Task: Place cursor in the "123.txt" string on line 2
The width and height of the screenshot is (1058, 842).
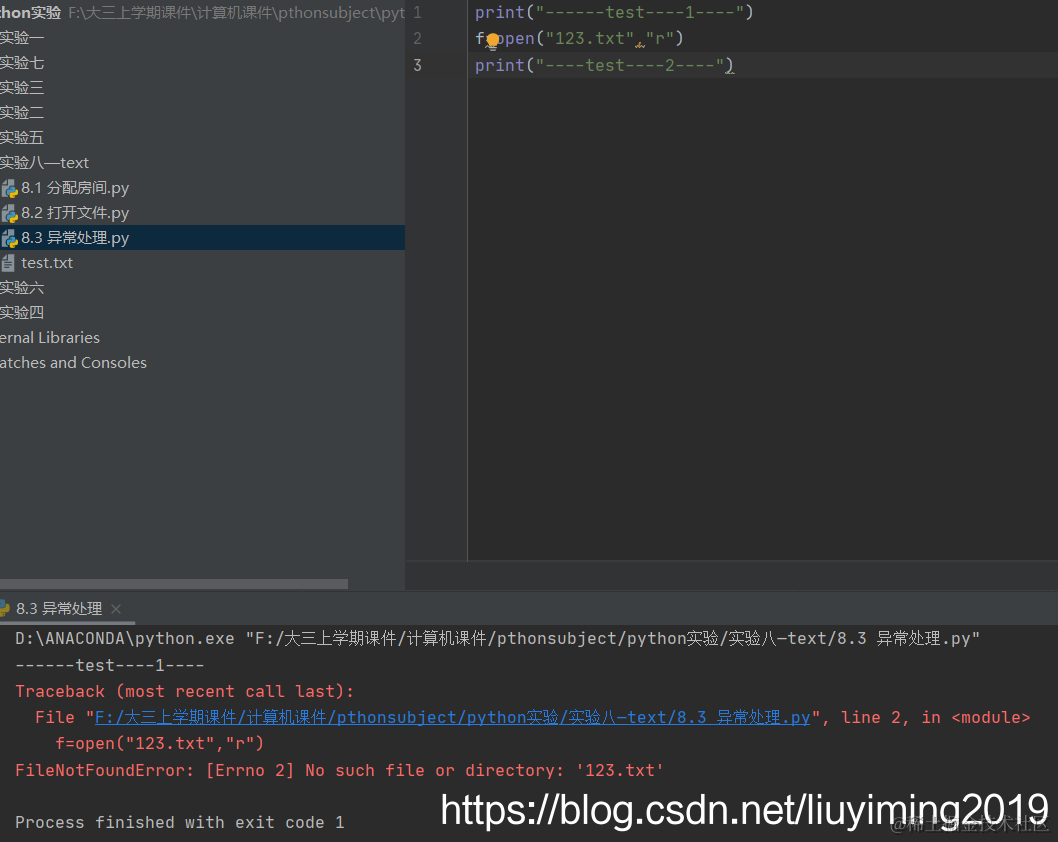Action: click(x=589, y=38)
